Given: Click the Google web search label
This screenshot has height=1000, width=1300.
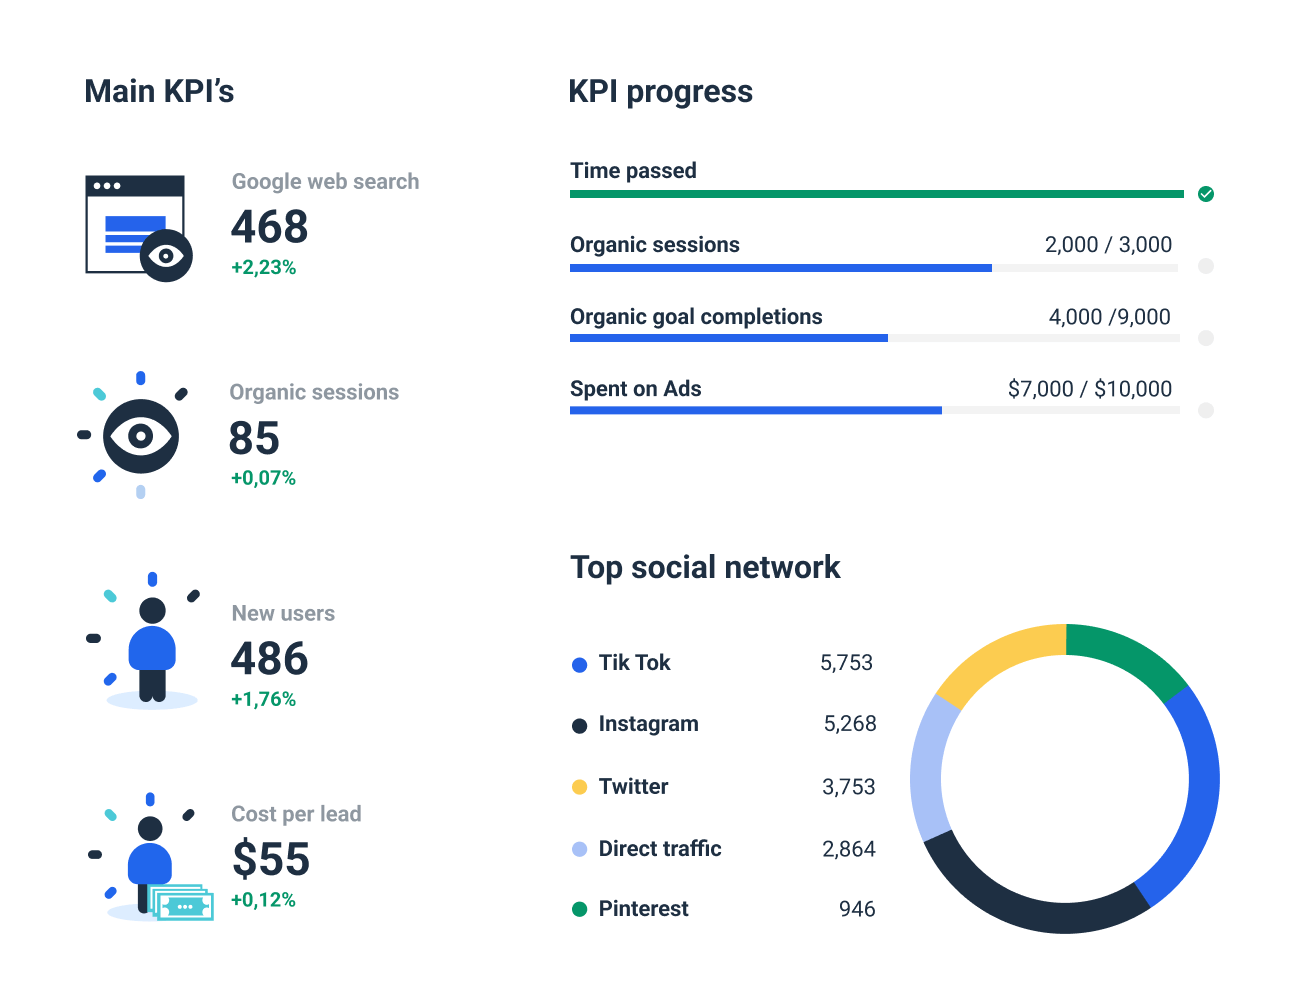Looking at the screenshot, I should (x=325, y=182).
